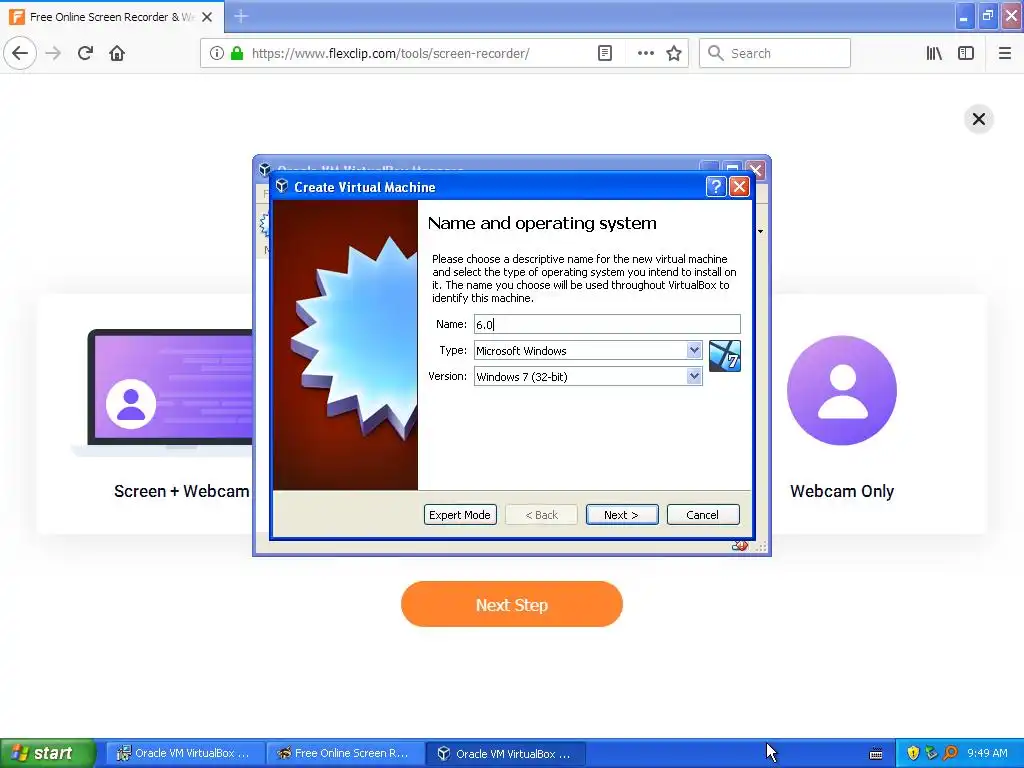Open a new browser tab
The width and height of the screenshot is (1024, 768).
[241, 16]
